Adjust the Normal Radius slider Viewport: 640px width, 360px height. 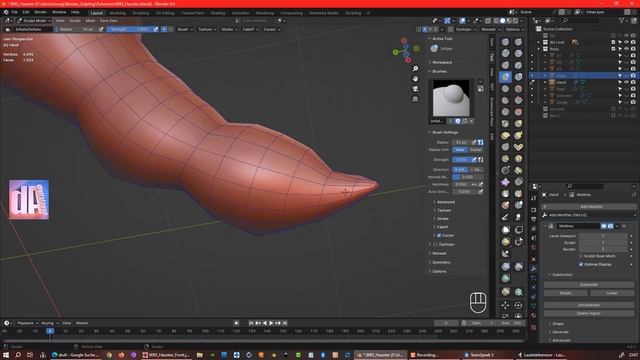coord(468,177)
